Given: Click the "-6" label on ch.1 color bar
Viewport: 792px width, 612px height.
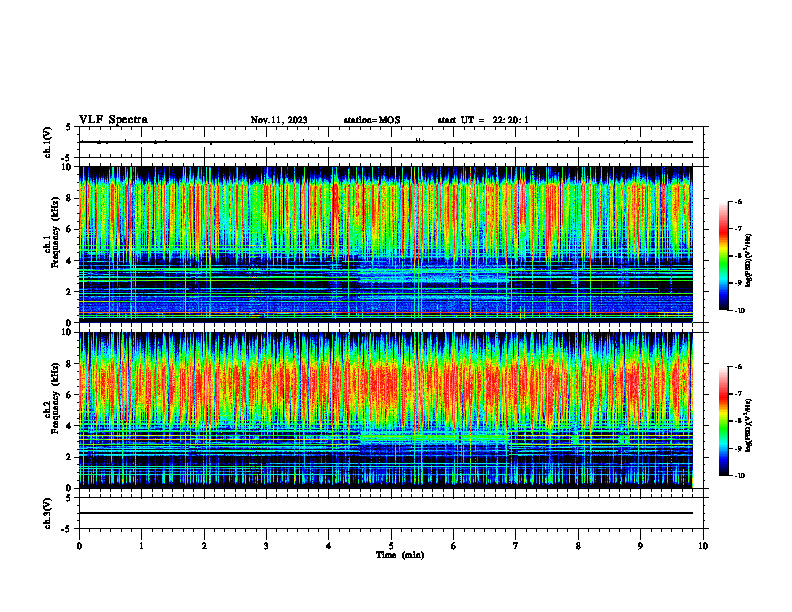Looking at the screenshot, I should [738, 201].
